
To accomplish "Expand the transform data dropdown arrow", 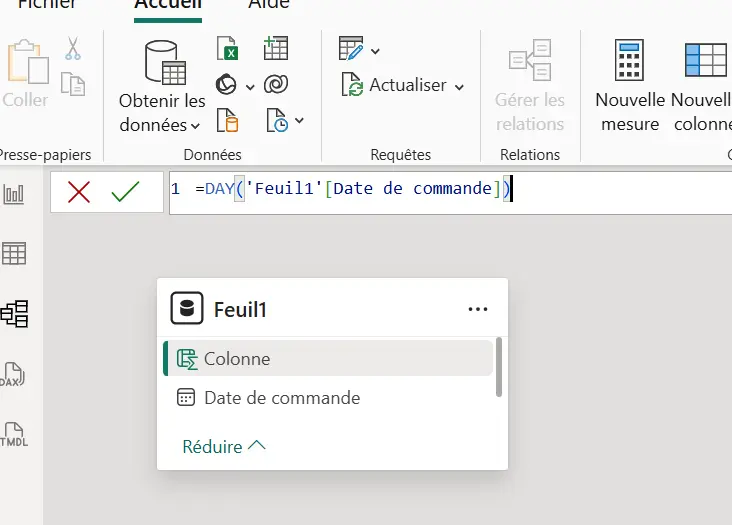I will (x=375, y=51).
